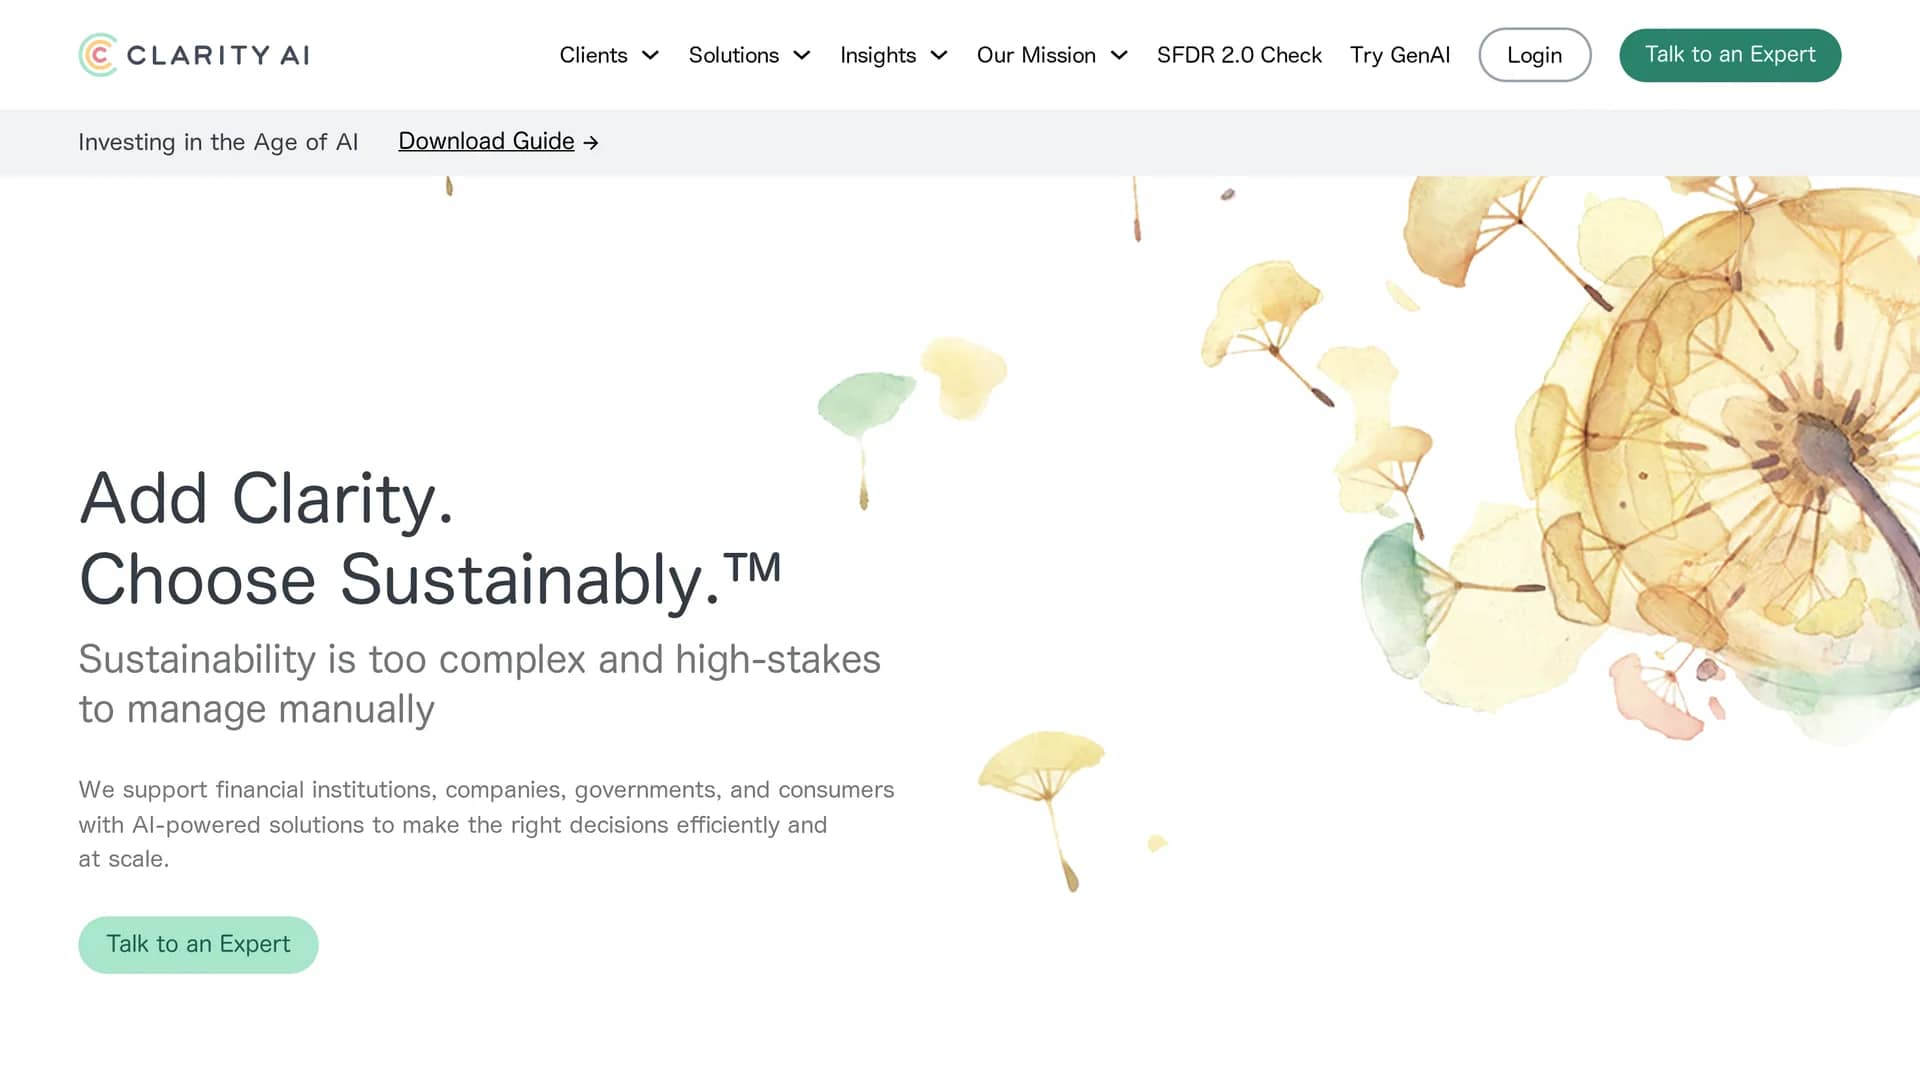Click the Login button
This screenshot has height=1080, width=1920.
pos(1535,55)
